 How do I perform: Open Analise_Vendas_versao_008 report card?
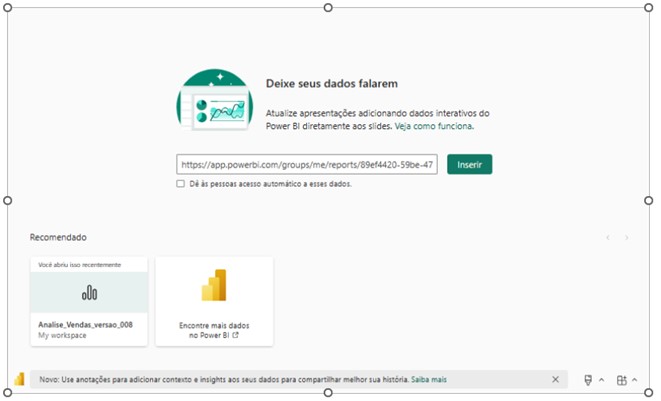pos(89,301)
